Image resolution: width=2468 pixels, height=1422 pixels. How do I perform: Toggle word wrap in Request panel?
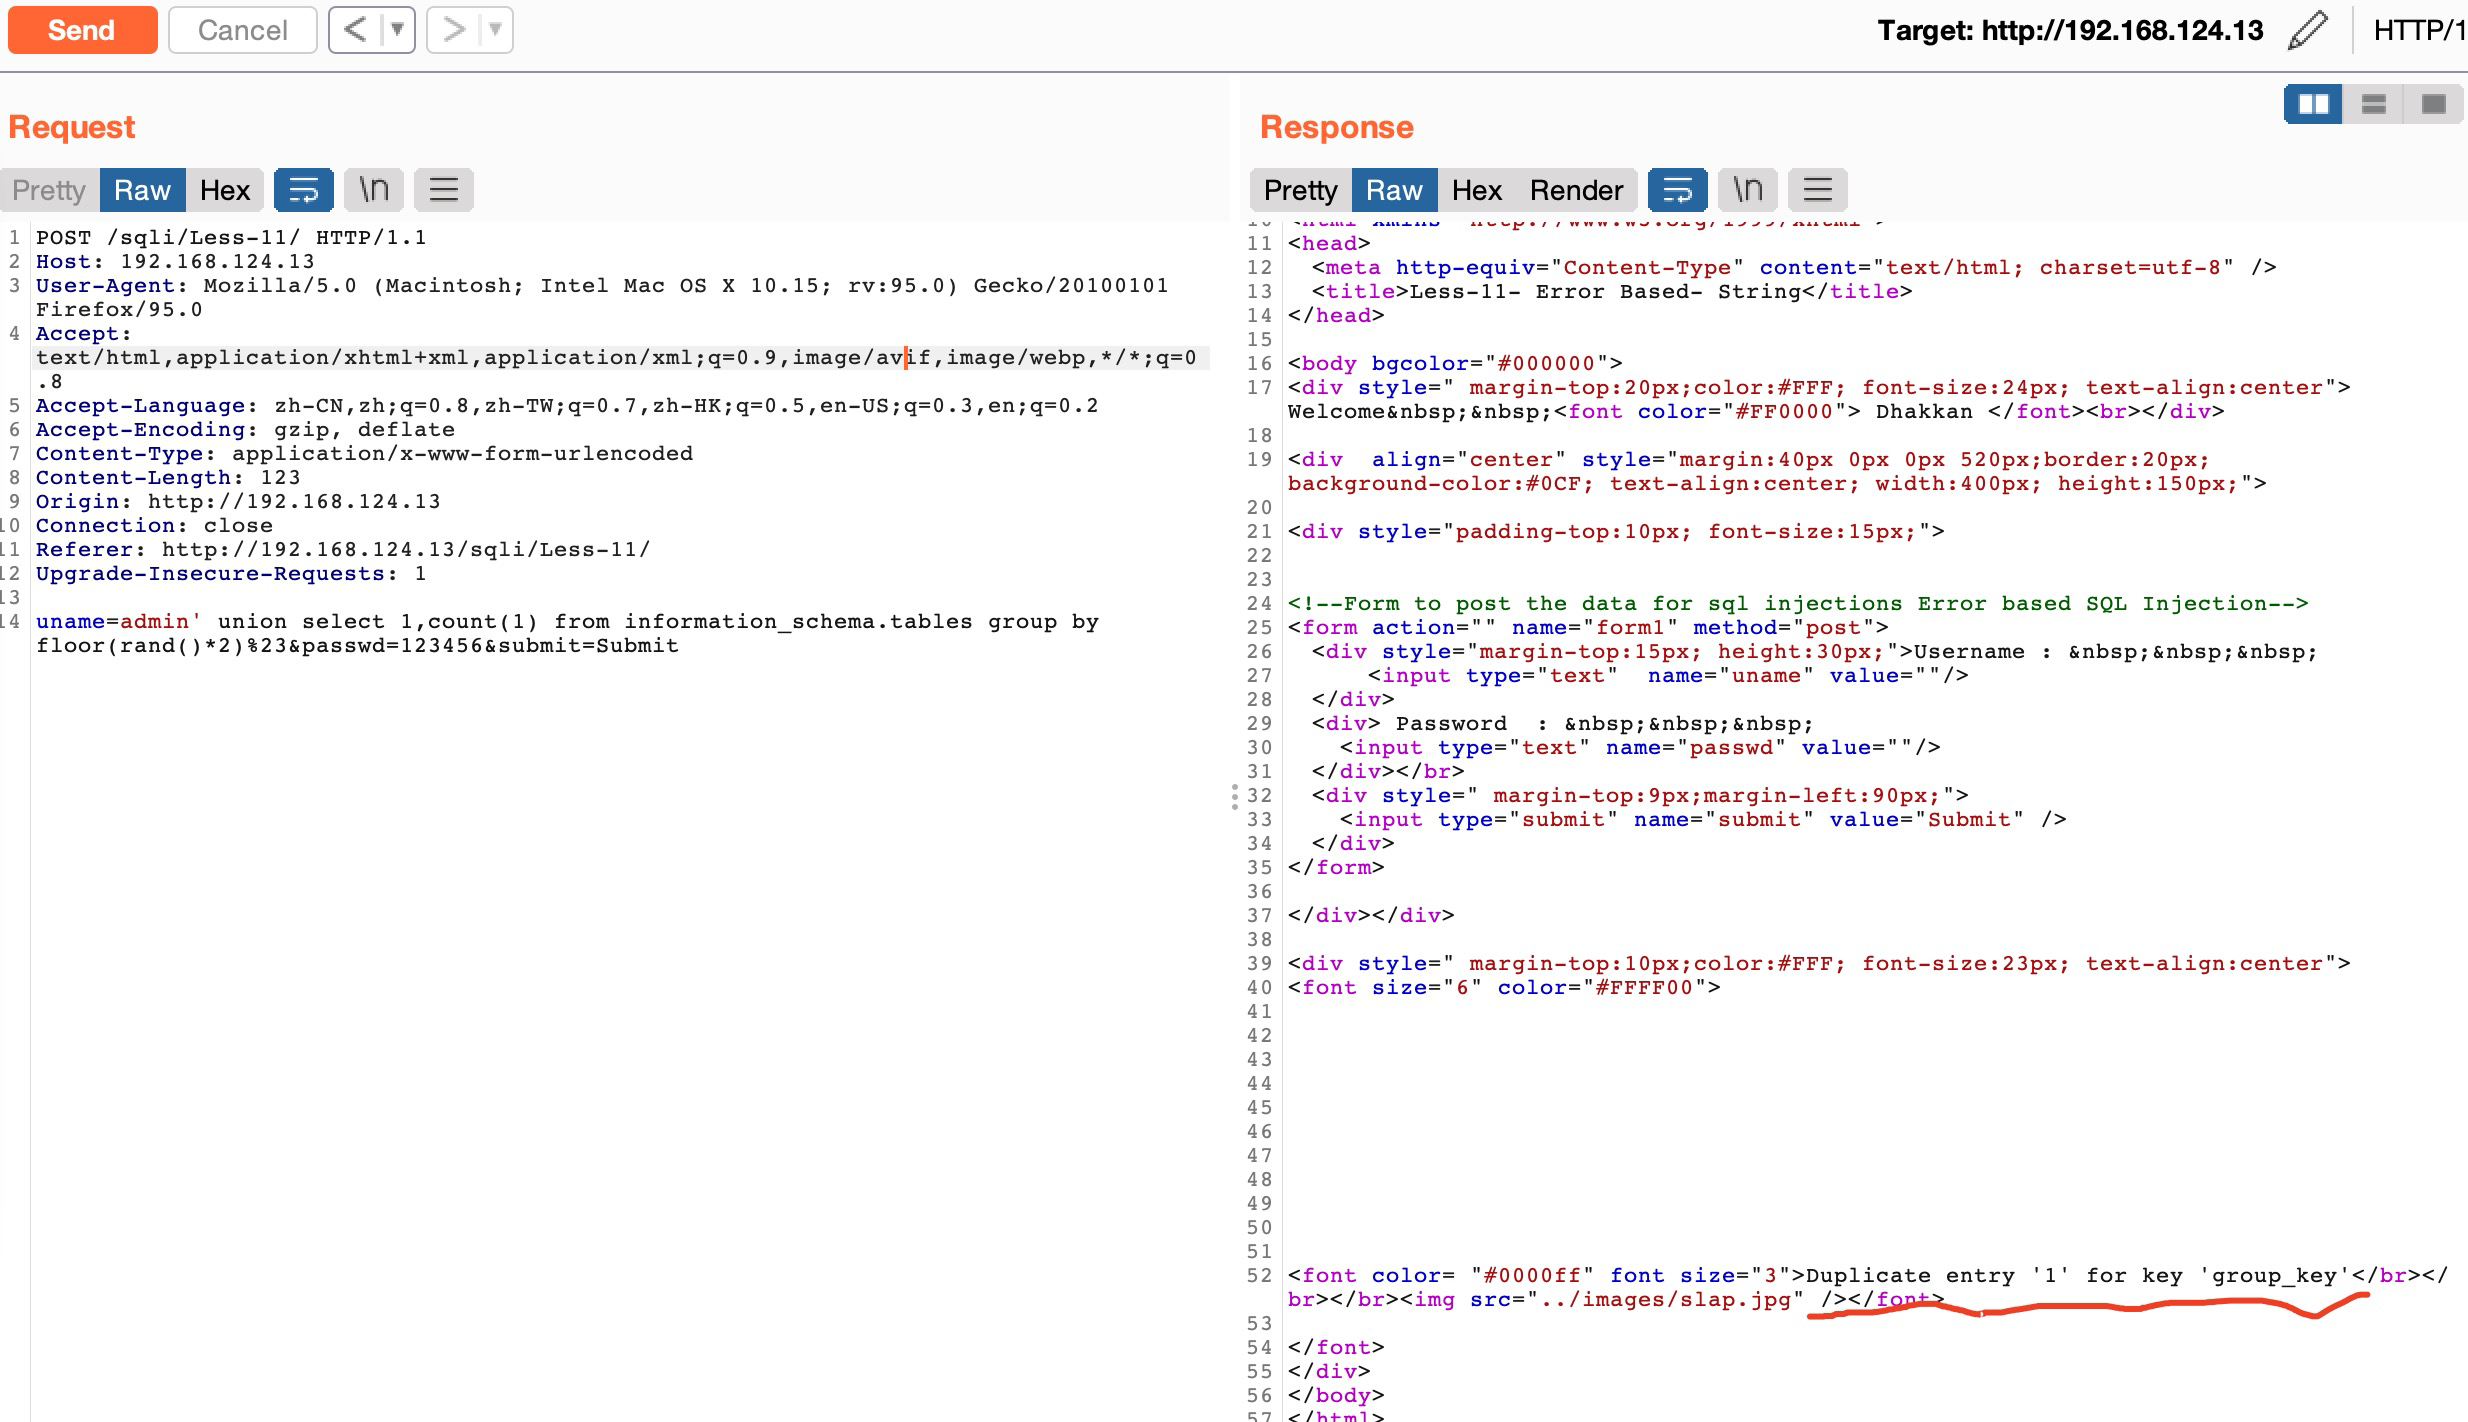(x=303, y=190)
